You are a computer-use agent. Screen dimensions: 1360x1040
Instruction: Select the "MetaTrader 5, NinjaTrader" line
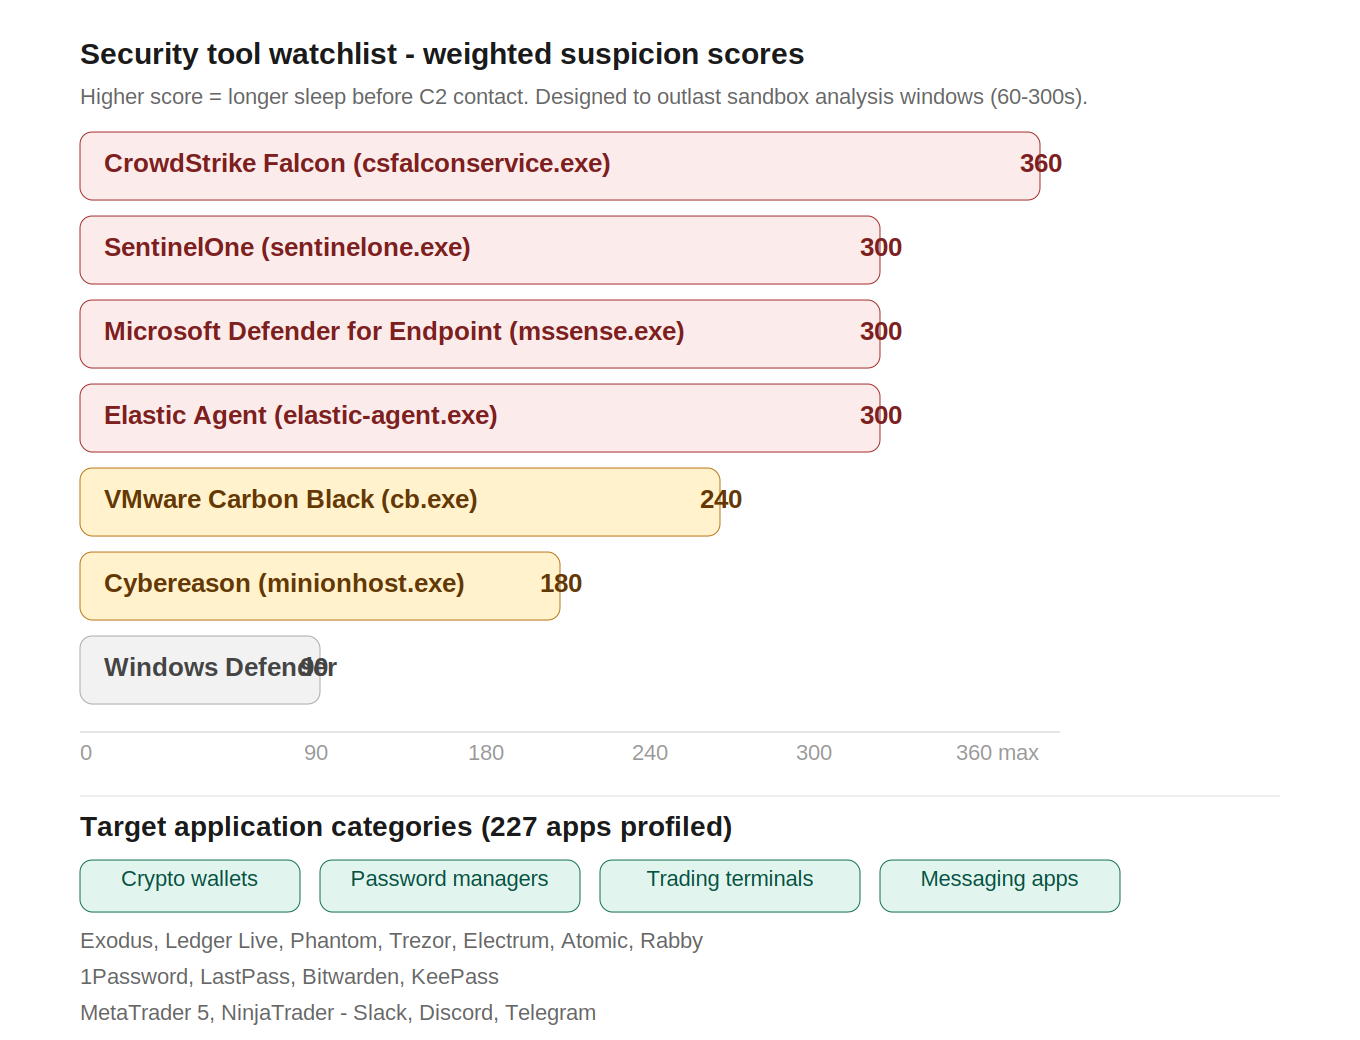pos(338,1013)
